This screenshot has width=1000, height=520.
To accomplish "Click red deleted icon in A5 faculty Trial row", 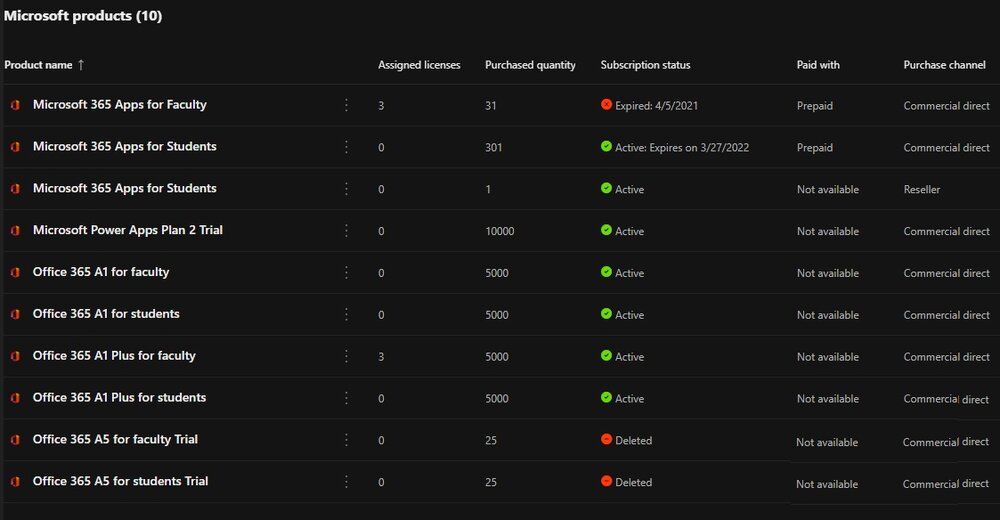I will (x=606, y=439).
